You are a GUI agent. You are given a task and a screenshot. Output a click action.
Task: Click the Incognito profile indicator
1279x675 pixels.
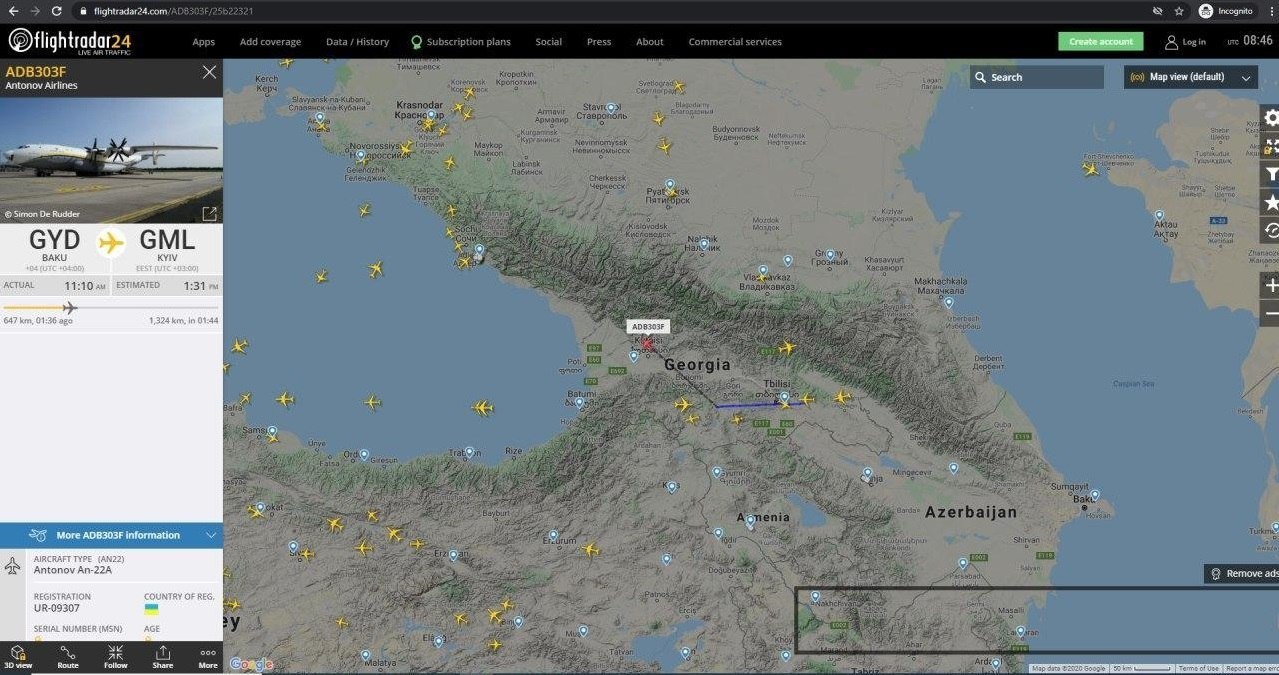[x=1225, y=10]
